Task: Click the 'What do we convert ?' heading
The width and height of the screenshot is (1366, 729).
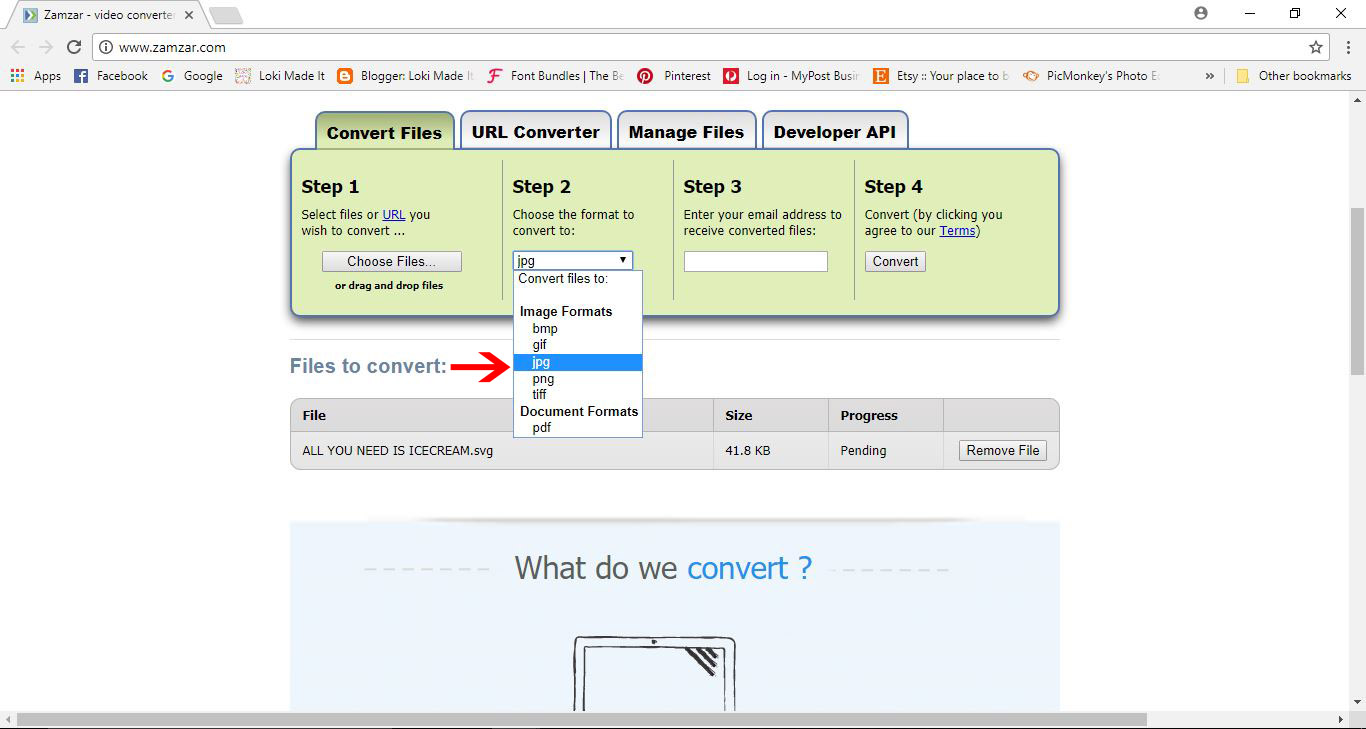Action: pos(663,568)
